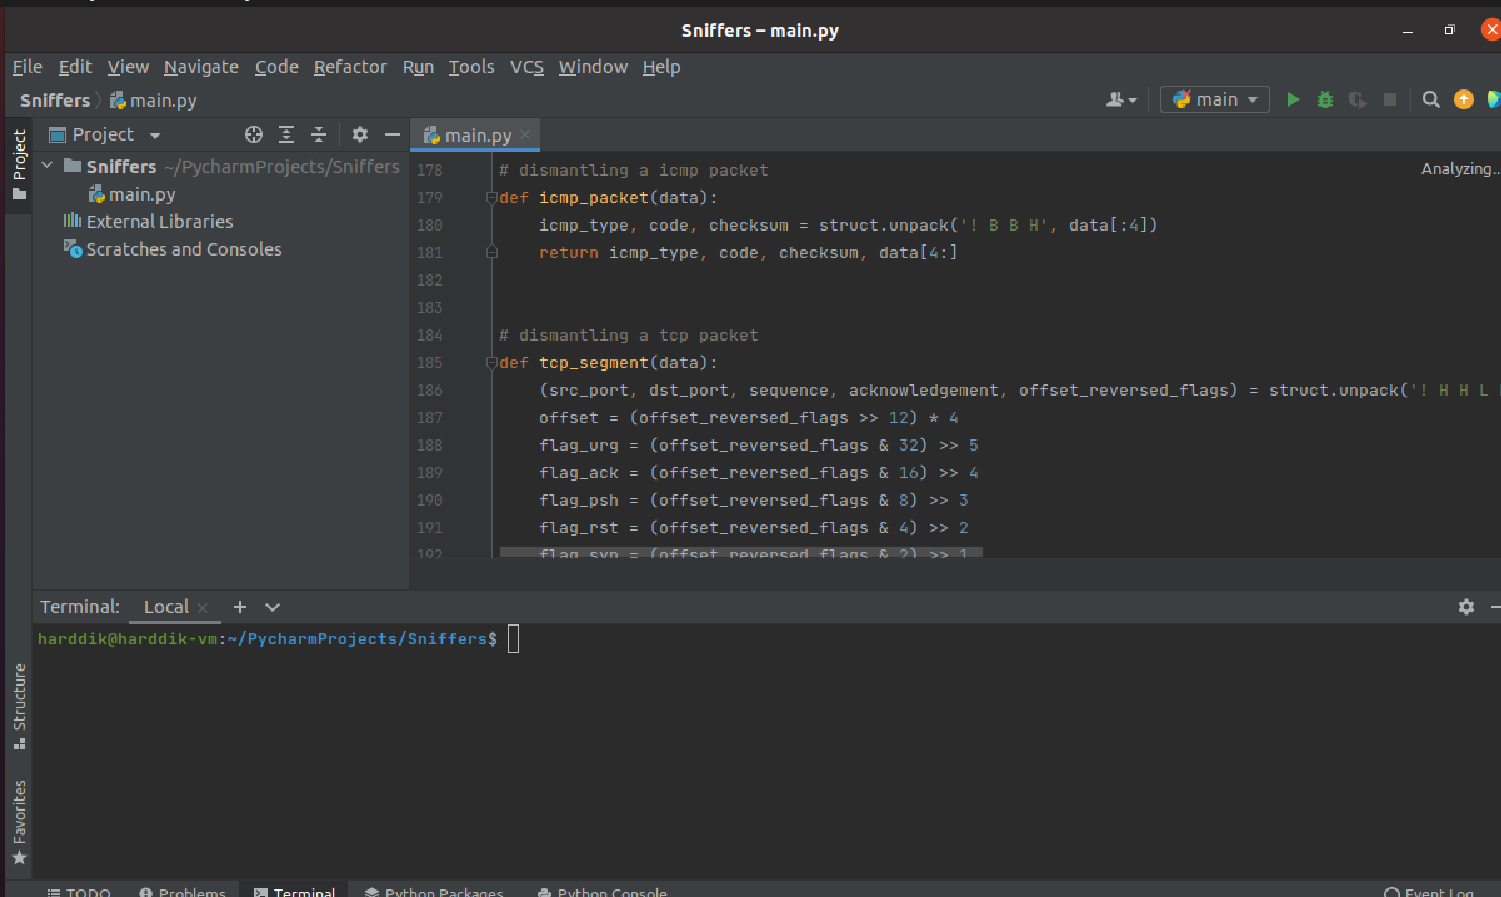Viewport: 1501px width, 897px height.
Task: Select main.py in the project tree
Action: 132,194
